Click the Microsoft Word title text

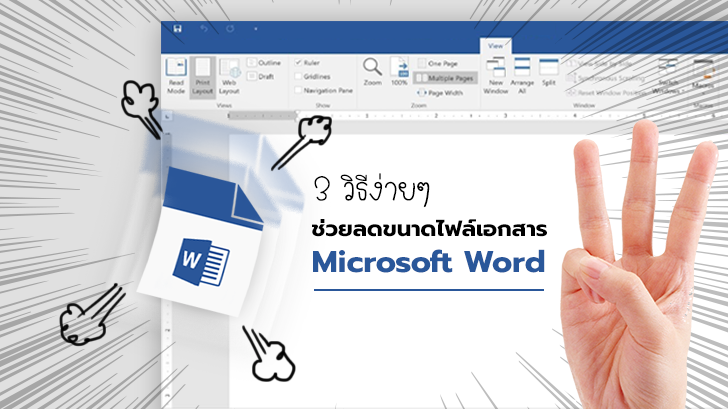429,261
